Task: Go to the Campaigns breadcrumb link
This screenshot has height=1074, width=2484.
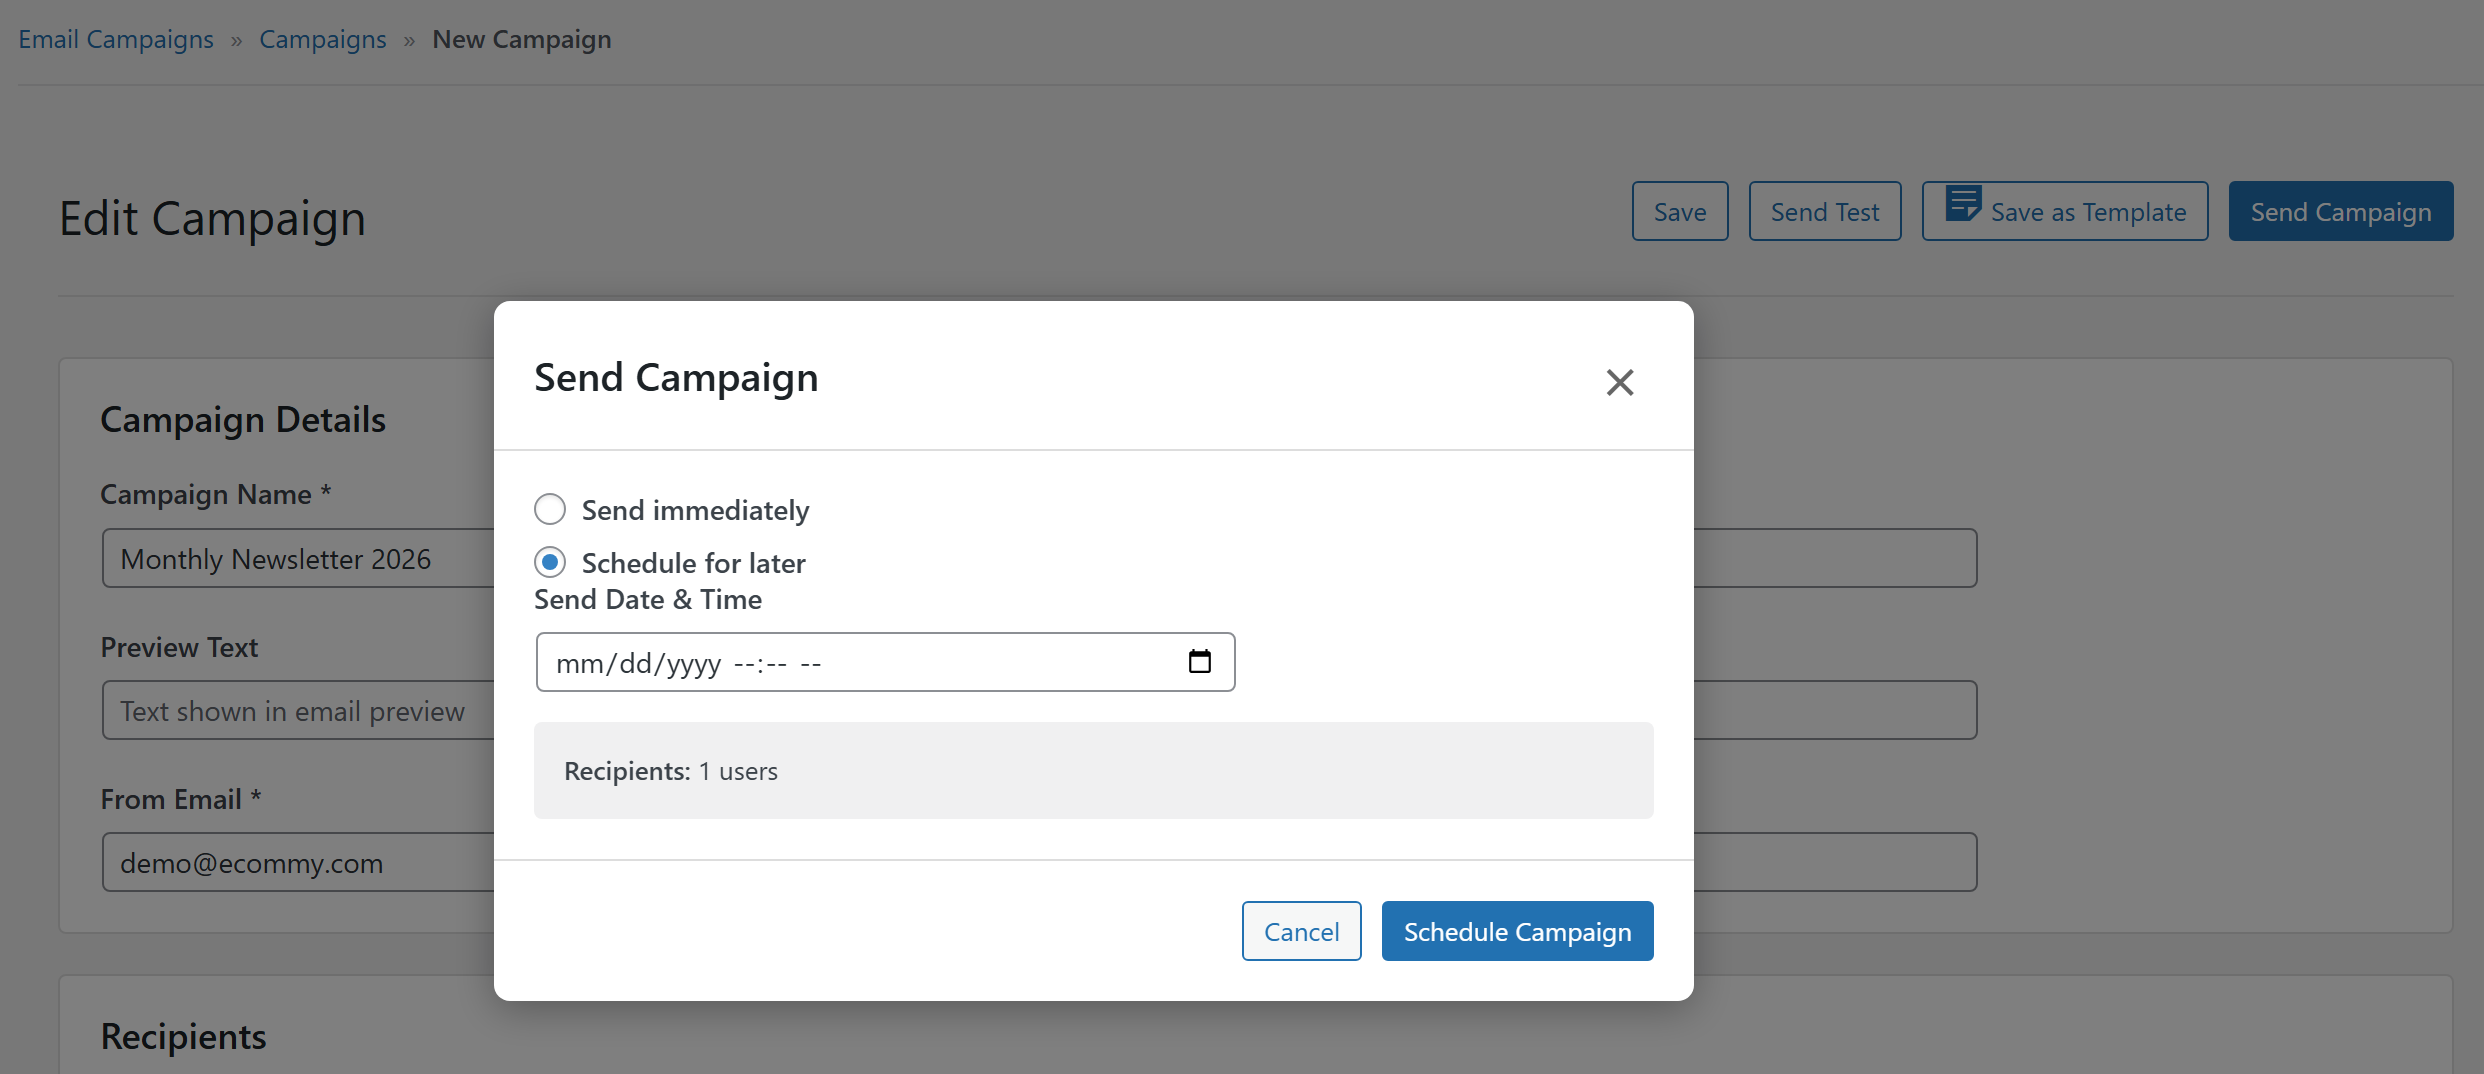Action: (x=322, y=39)
